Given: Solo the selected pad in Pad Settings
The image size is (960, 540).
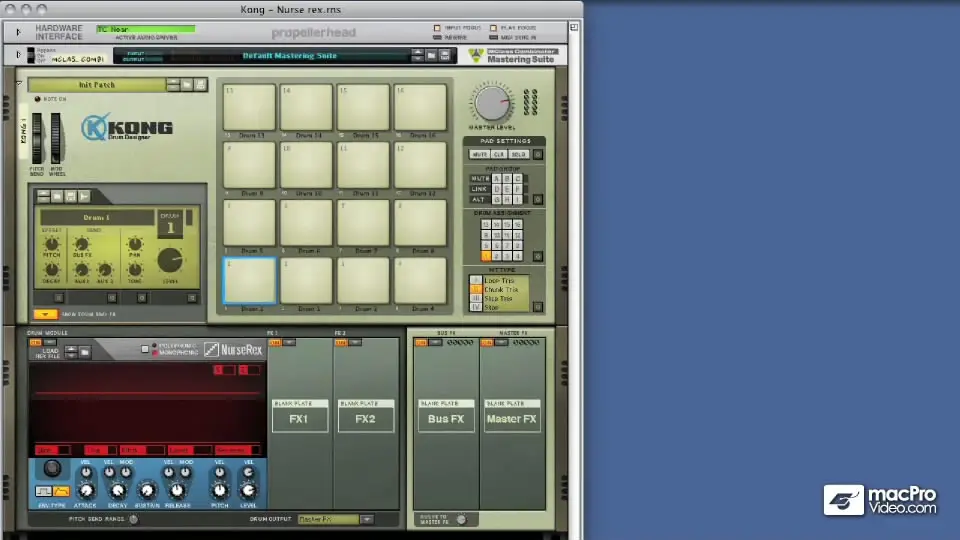Looking at the screenshot, I should coord(518,154).
